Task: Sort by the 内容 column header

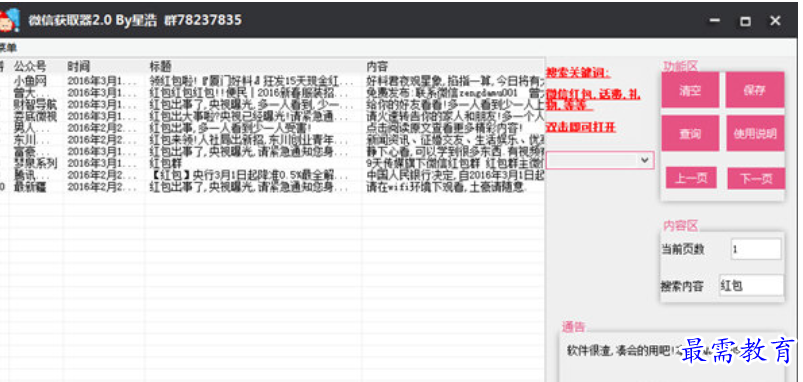Action: point(377,66)
